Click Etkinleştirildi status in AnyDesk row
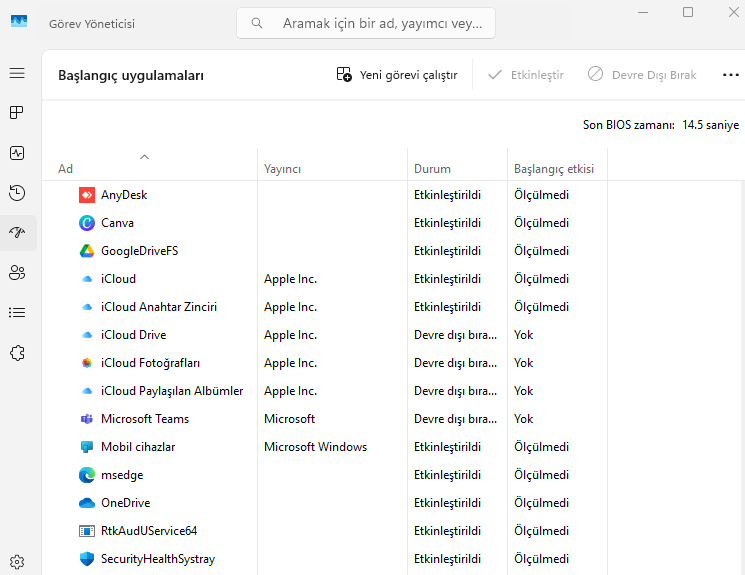 coord(447,195)
